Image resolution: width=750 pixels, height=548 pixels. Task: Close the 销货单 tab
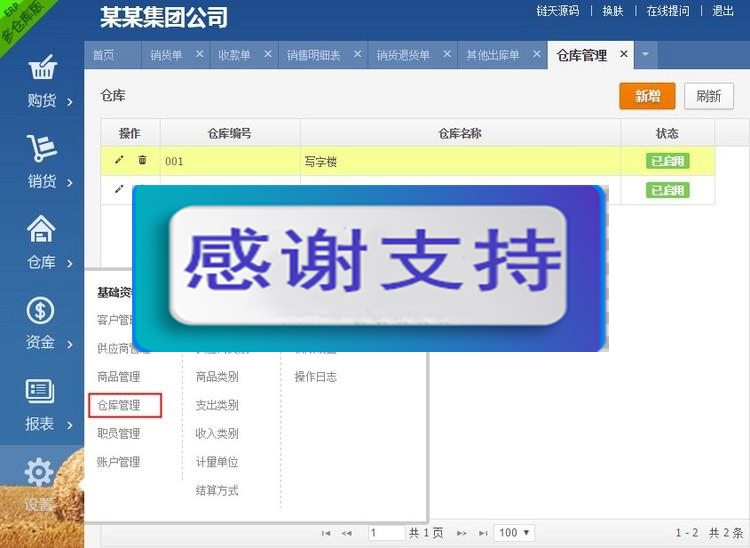[199, 55]
